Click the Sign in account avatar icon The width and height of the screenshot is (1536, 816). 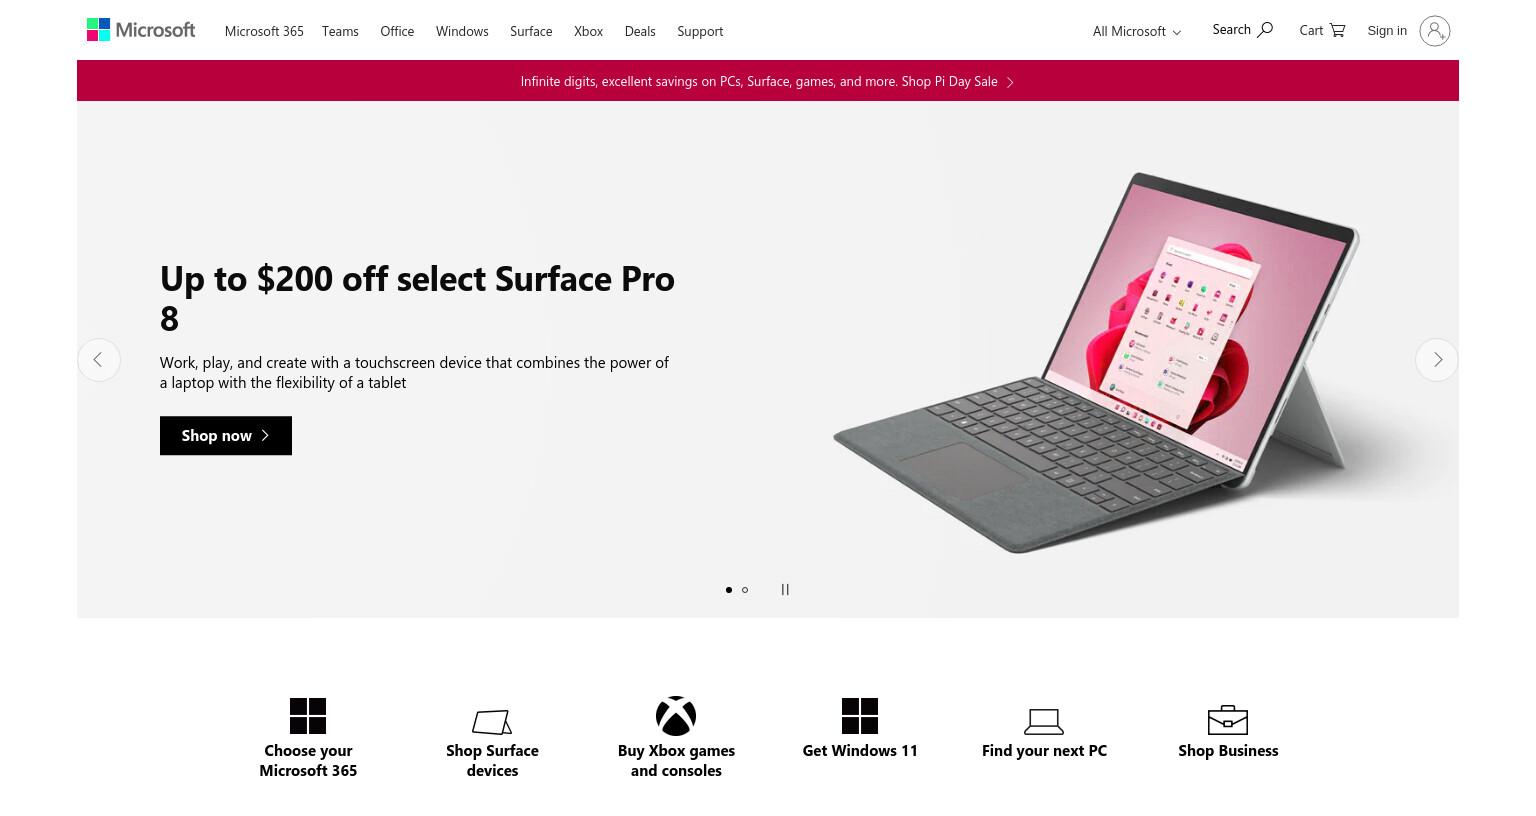coord(1434,31)
